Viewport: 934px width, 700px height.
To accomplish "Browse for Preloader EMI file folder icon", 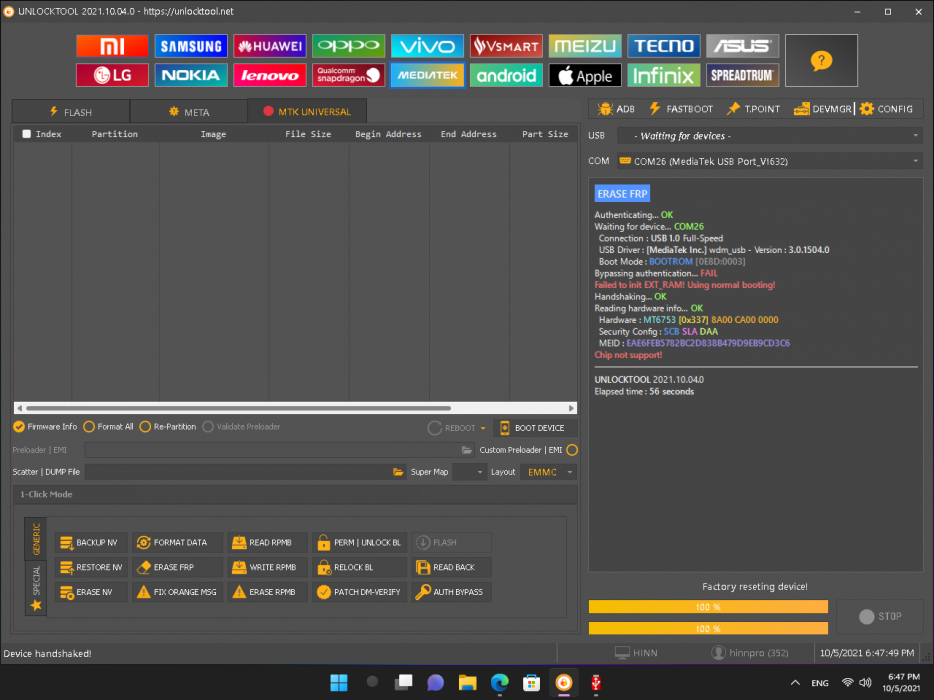I will pyautogui.click(x=466, y=450).
